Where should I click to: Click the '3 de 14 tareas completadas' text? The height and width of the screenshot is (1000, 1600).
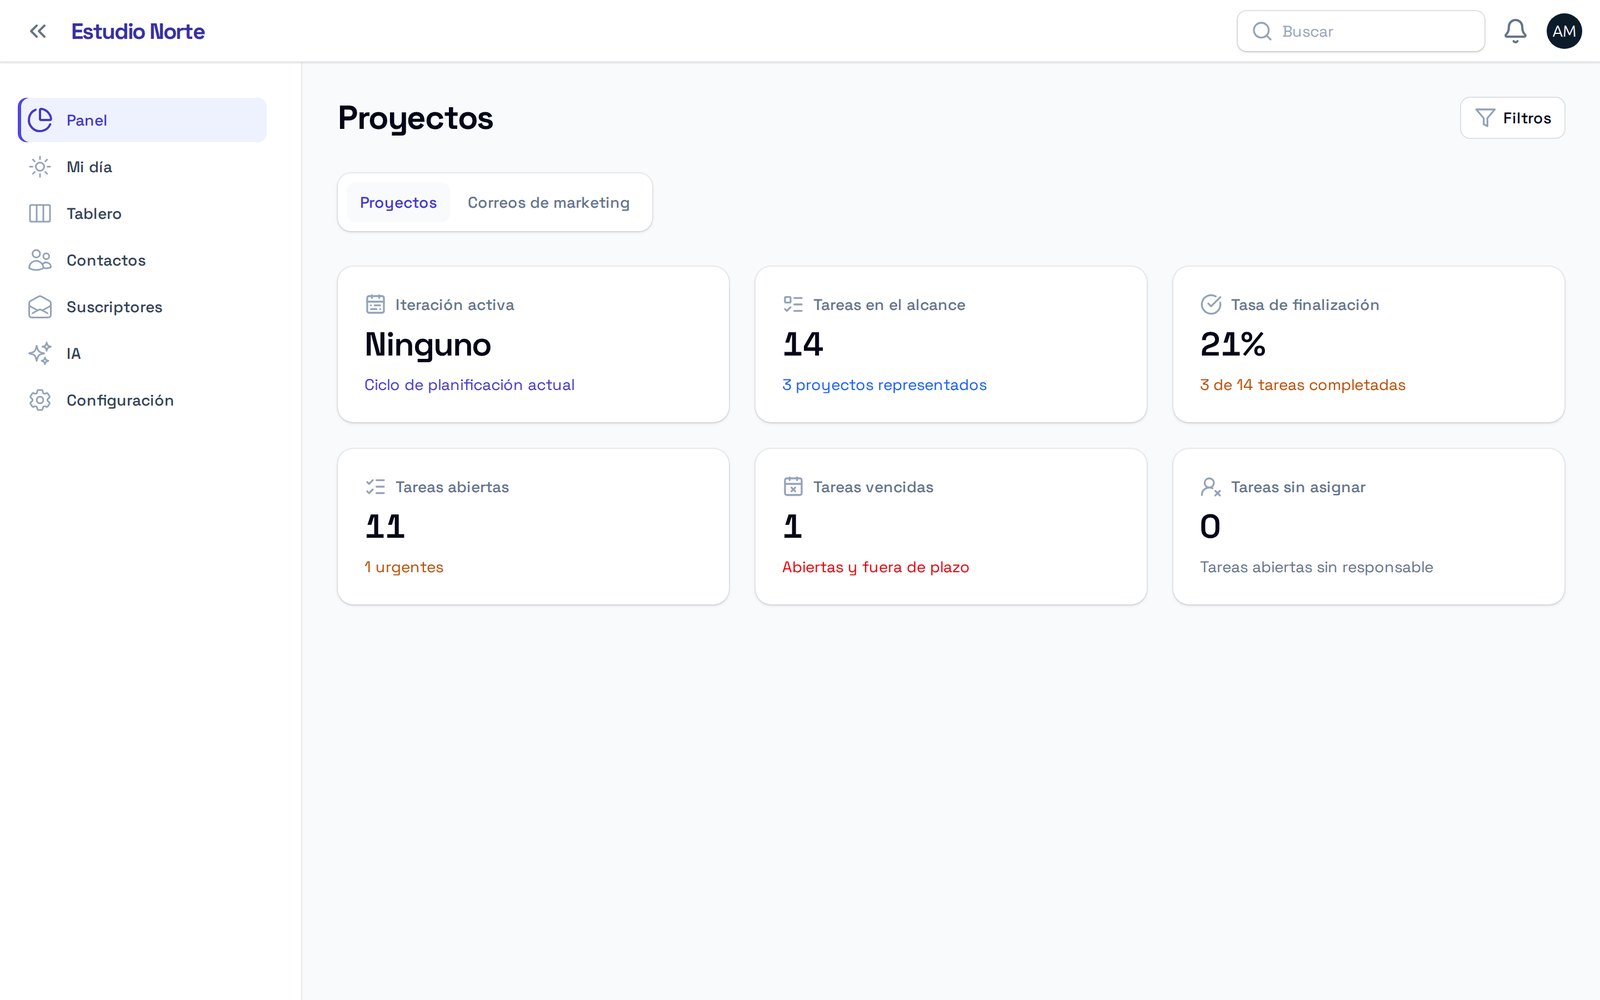[x=1302, y=385]
